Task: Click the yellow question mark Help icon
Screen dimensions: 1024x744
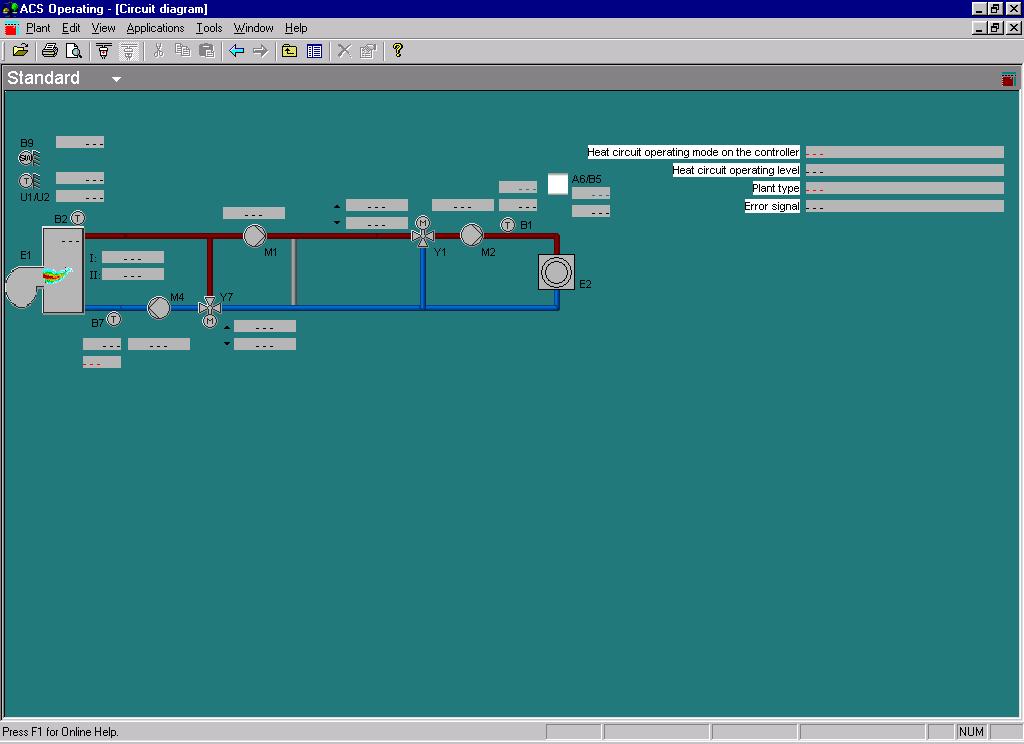Action: click(x=398, y=50)
